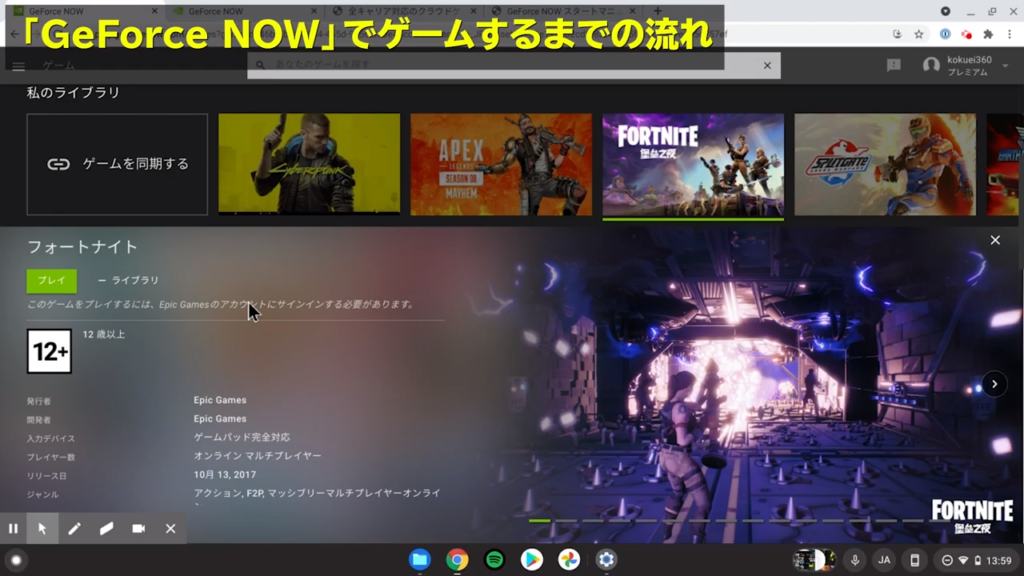Click the ライブラリ remove button
The width and height of the screenshot is (1024, 576).
pyautogui.click(x=128, y=280)
